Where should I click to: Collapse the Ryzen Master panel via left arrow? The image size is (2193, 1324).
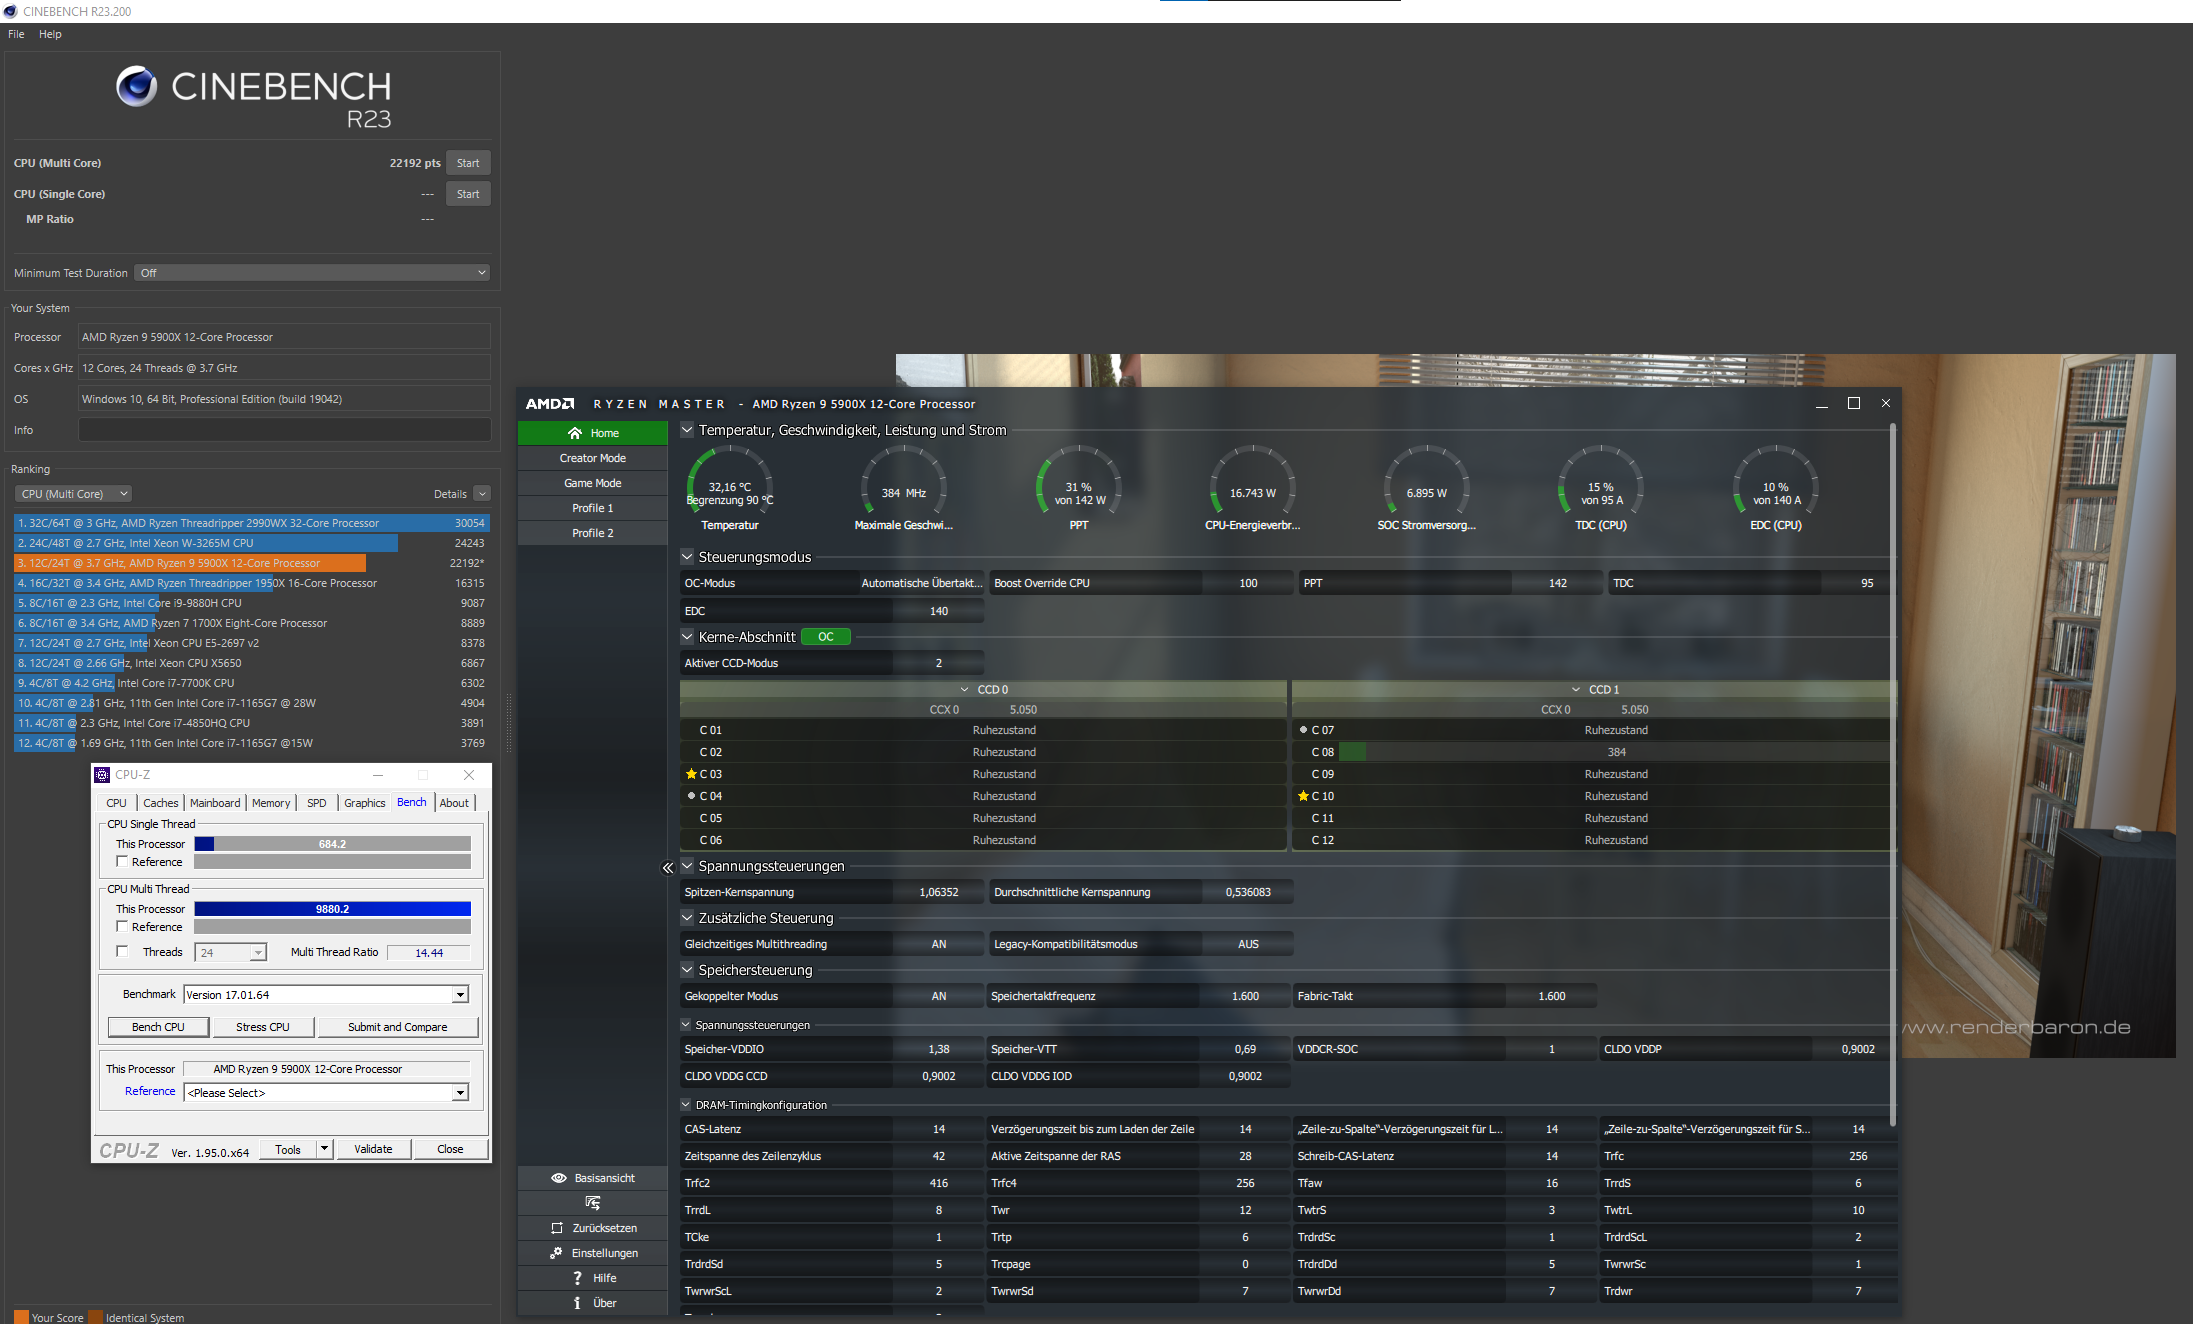(x=667, y=867)
